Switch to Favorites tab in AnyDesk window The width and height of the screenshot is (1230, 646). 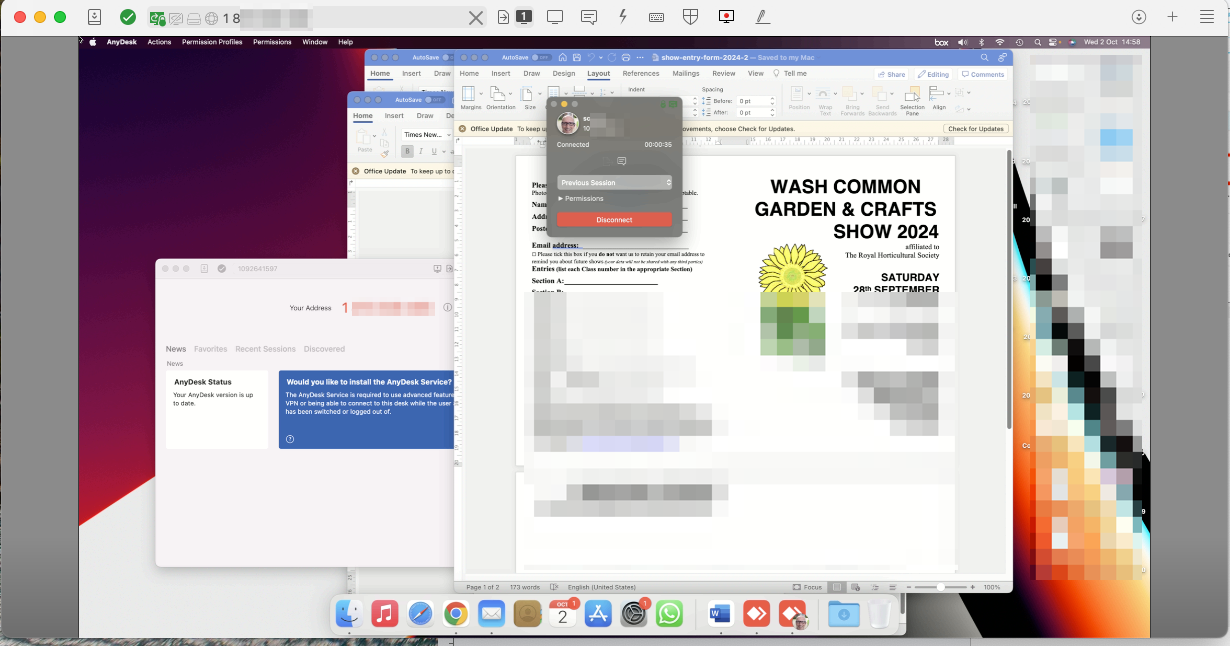210,349
